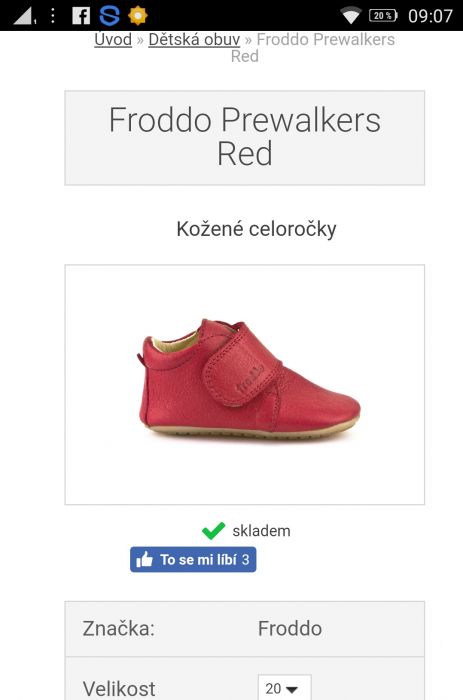Tap the green skladem checkmark icon
Viewport: 463px width, 700px height.
[x=213, y=531]
